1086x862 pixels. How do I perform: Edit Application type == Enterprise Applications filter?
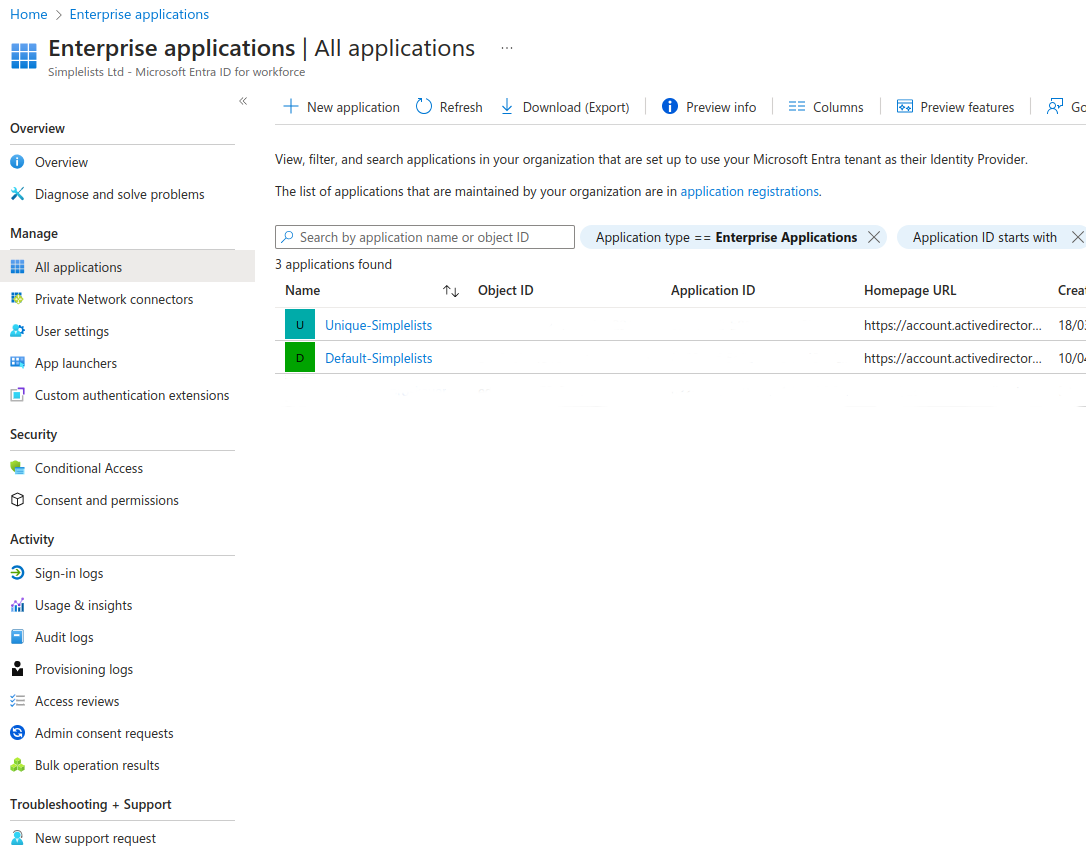[x=726, y=237]
